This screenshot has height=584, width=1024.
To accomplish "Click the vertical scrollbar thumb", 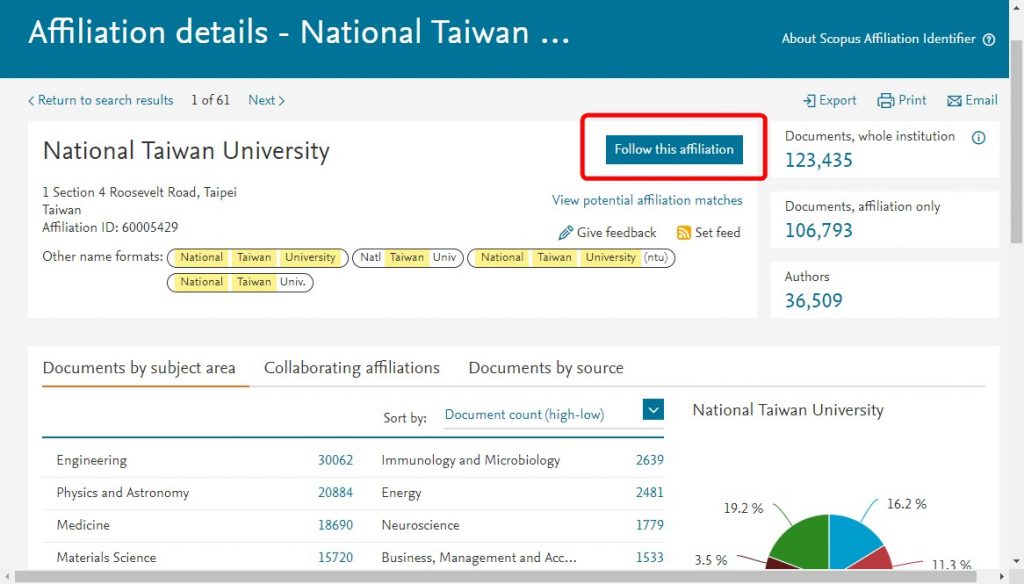I will pos(1017,140).
